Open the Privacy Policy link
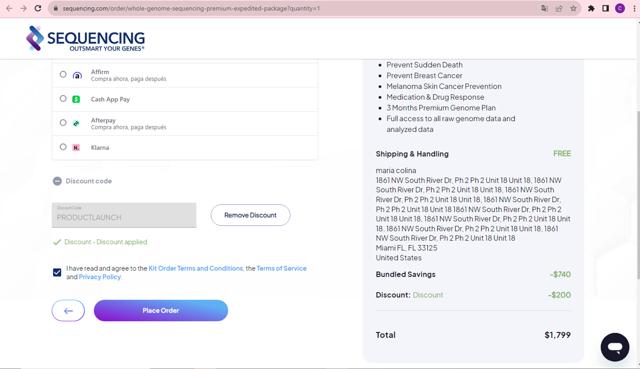This screenshot has height=369, width=640. coord(100,277)
